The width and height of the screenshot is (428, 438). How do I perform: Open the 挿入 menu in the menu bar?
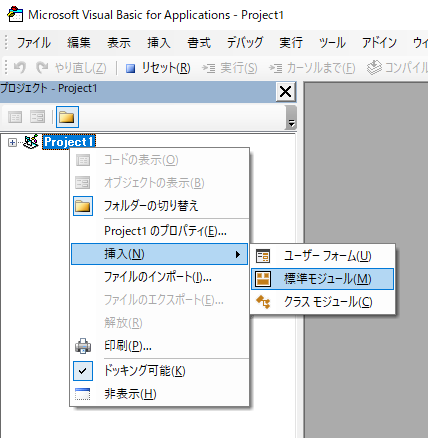point(159,43)
